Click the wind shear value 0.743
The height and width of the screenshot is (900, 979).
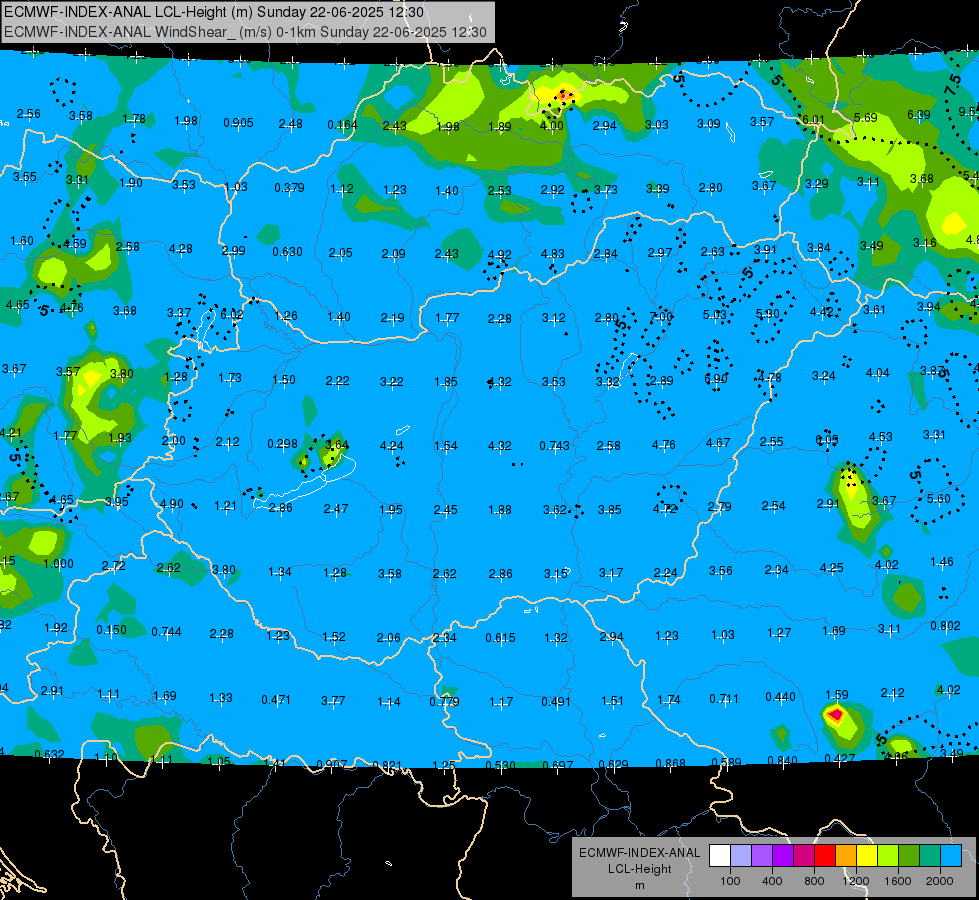tap(554, 445)
